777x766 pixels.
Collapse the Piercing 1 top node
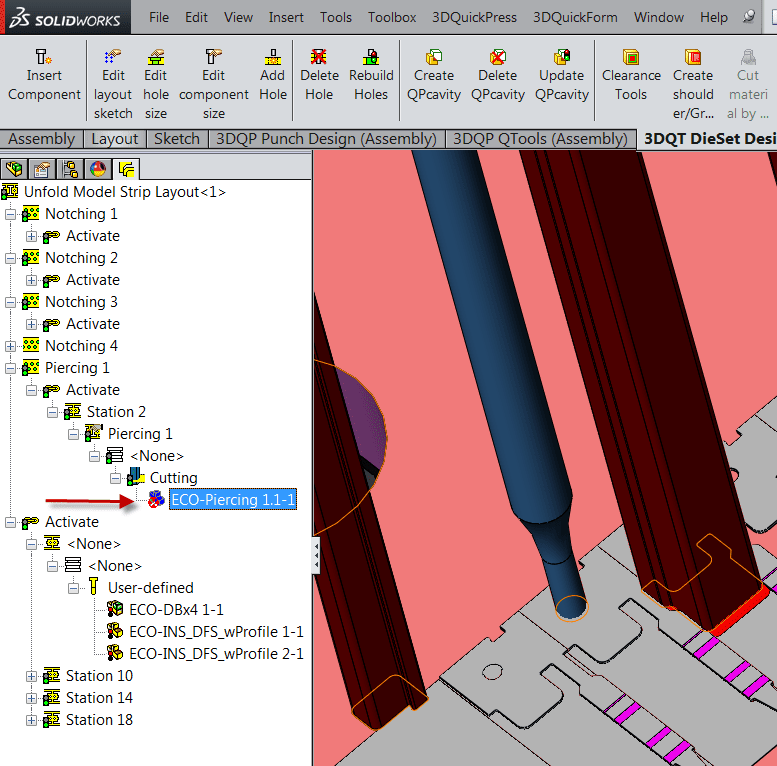pos(10,369)
